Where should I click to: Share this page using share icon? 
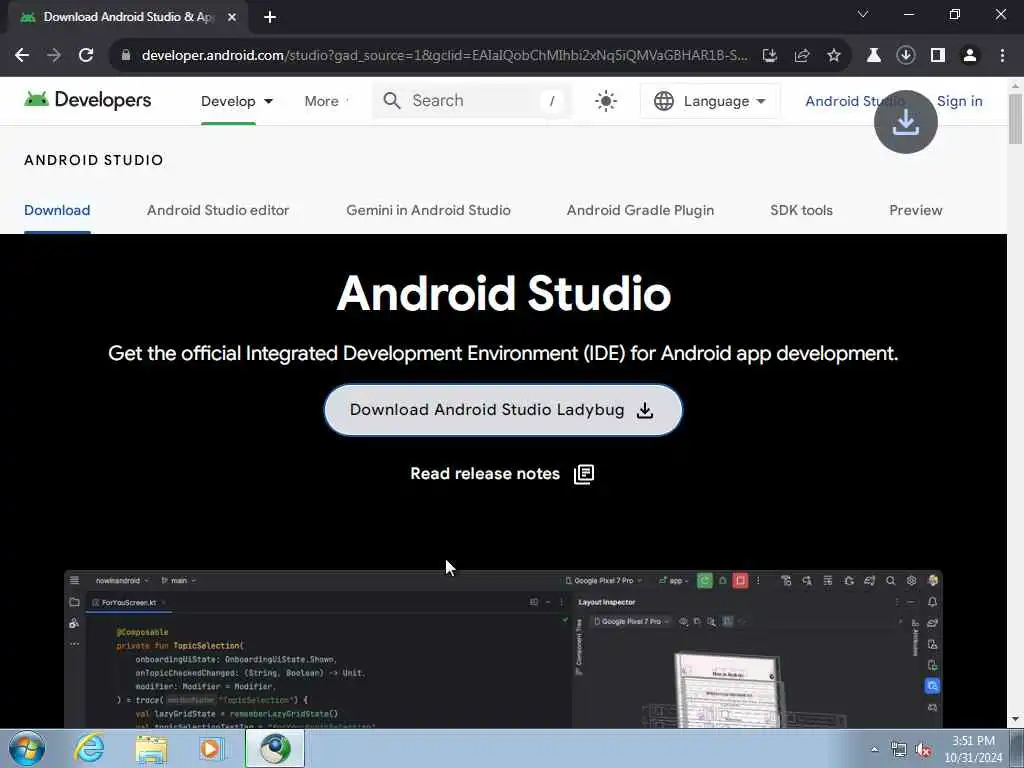pyautogui.click(x=802, y=56)
